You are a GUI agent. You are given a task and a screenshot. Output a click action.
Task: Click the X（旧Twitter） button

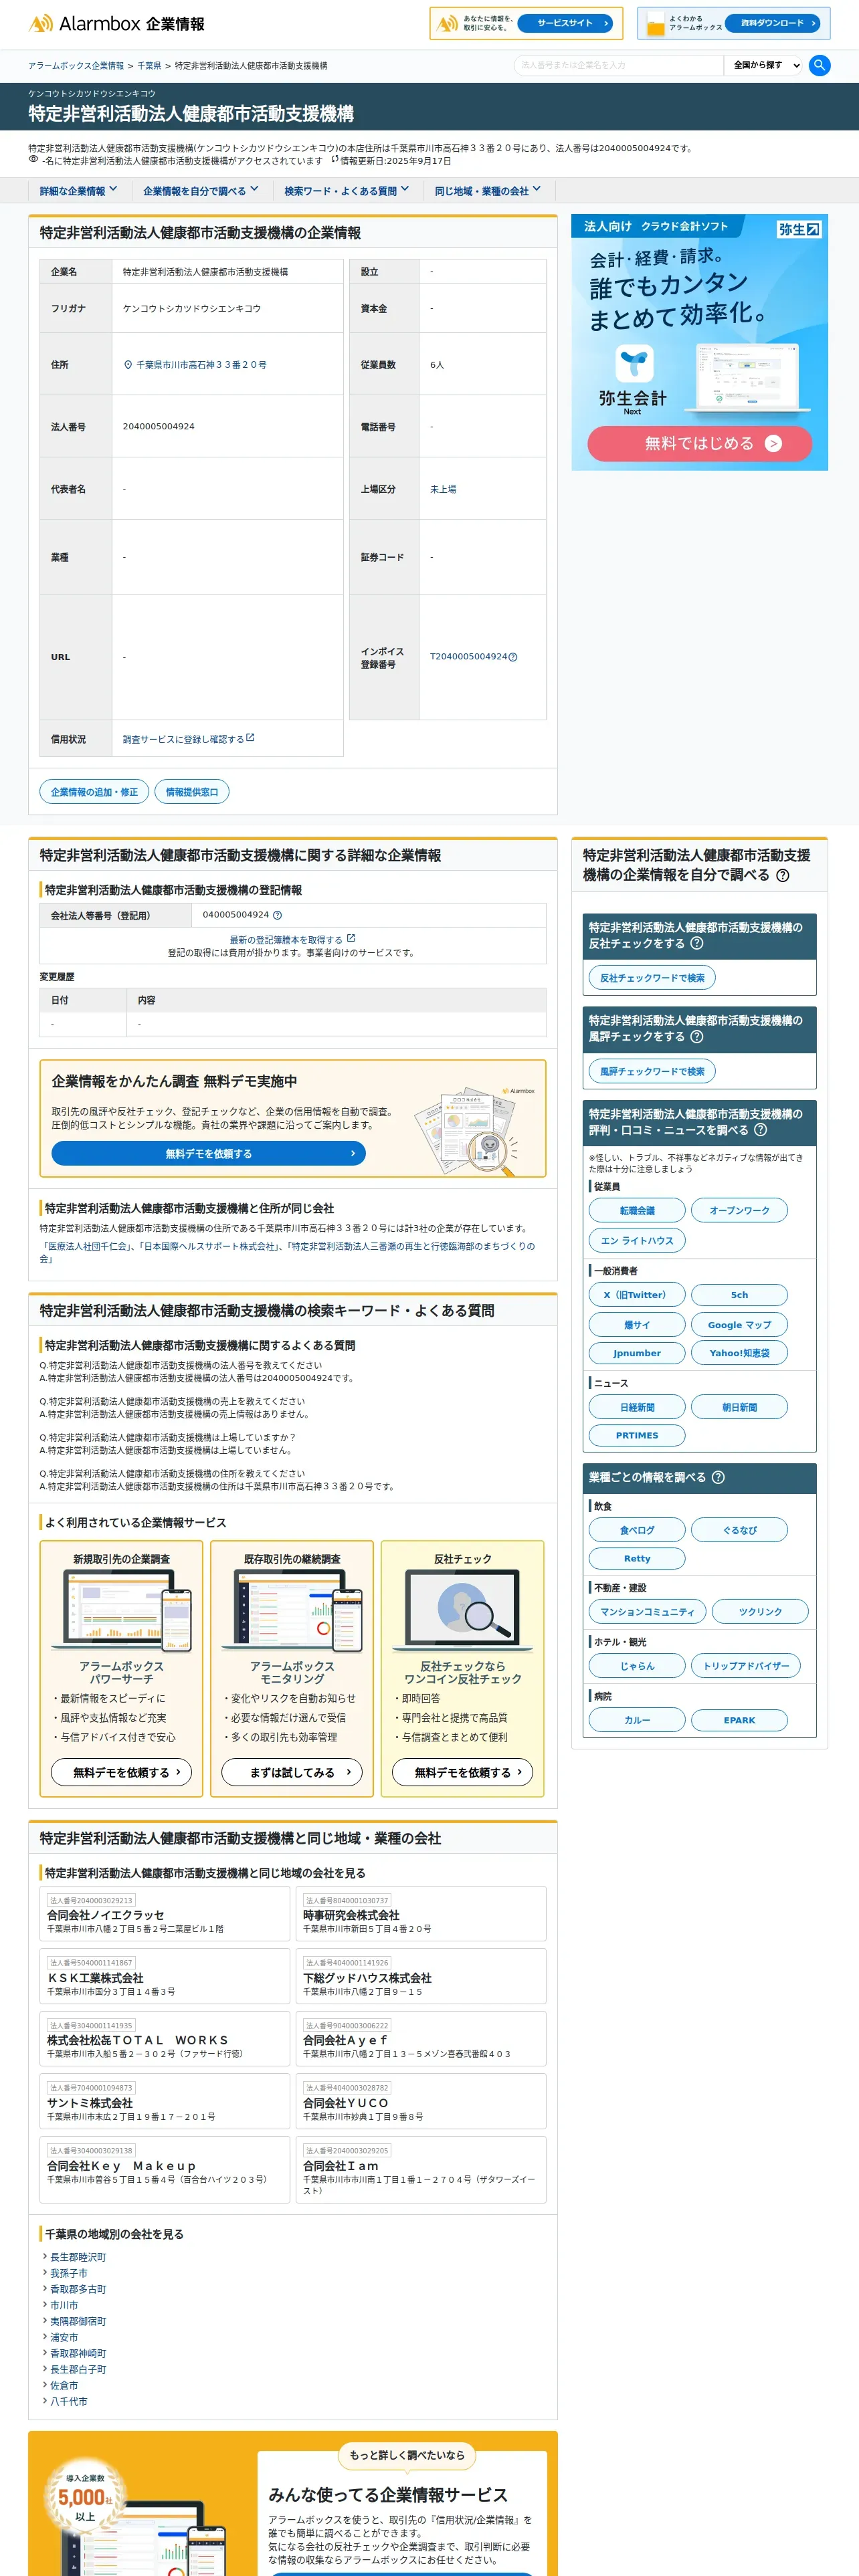(637, 1294)
